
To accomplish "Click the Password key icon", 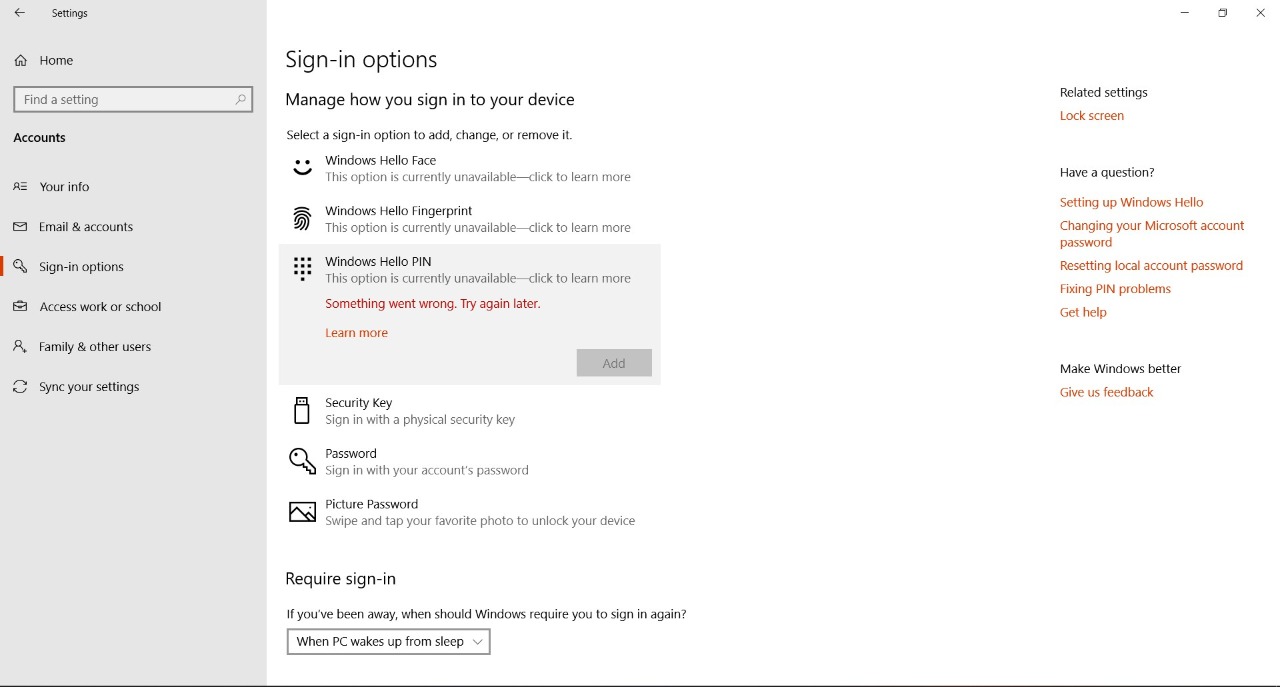I will (302, 461).
